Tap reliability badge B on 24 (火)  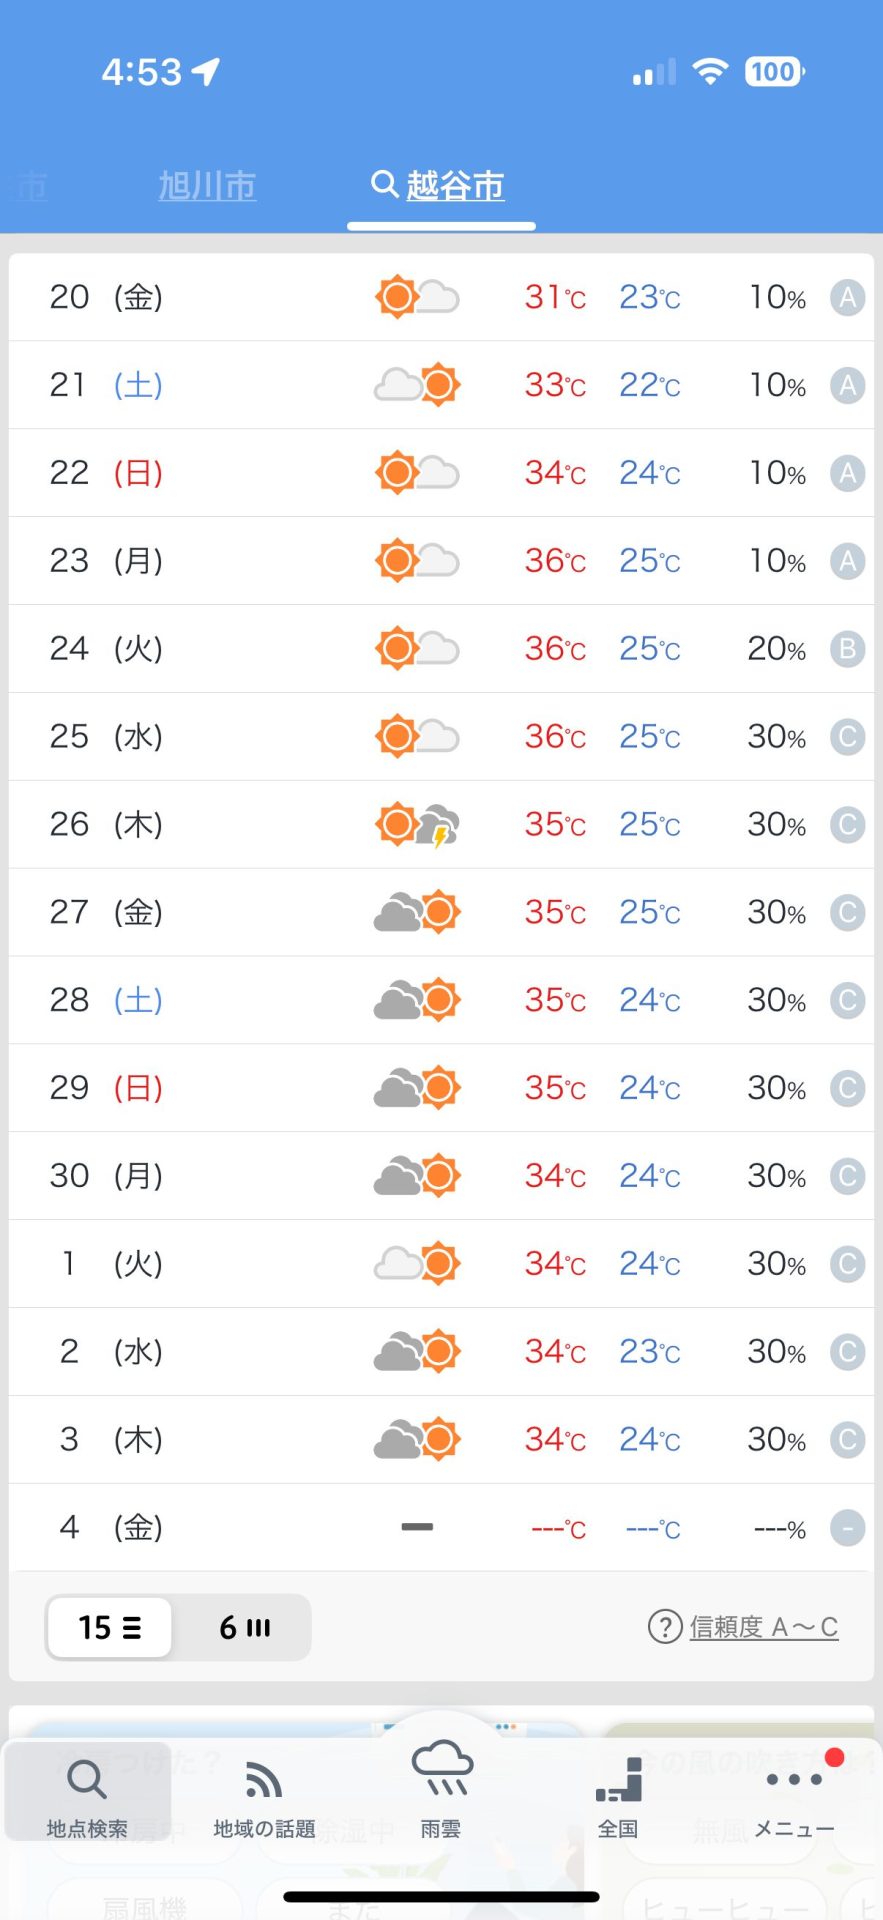[847, 649]
